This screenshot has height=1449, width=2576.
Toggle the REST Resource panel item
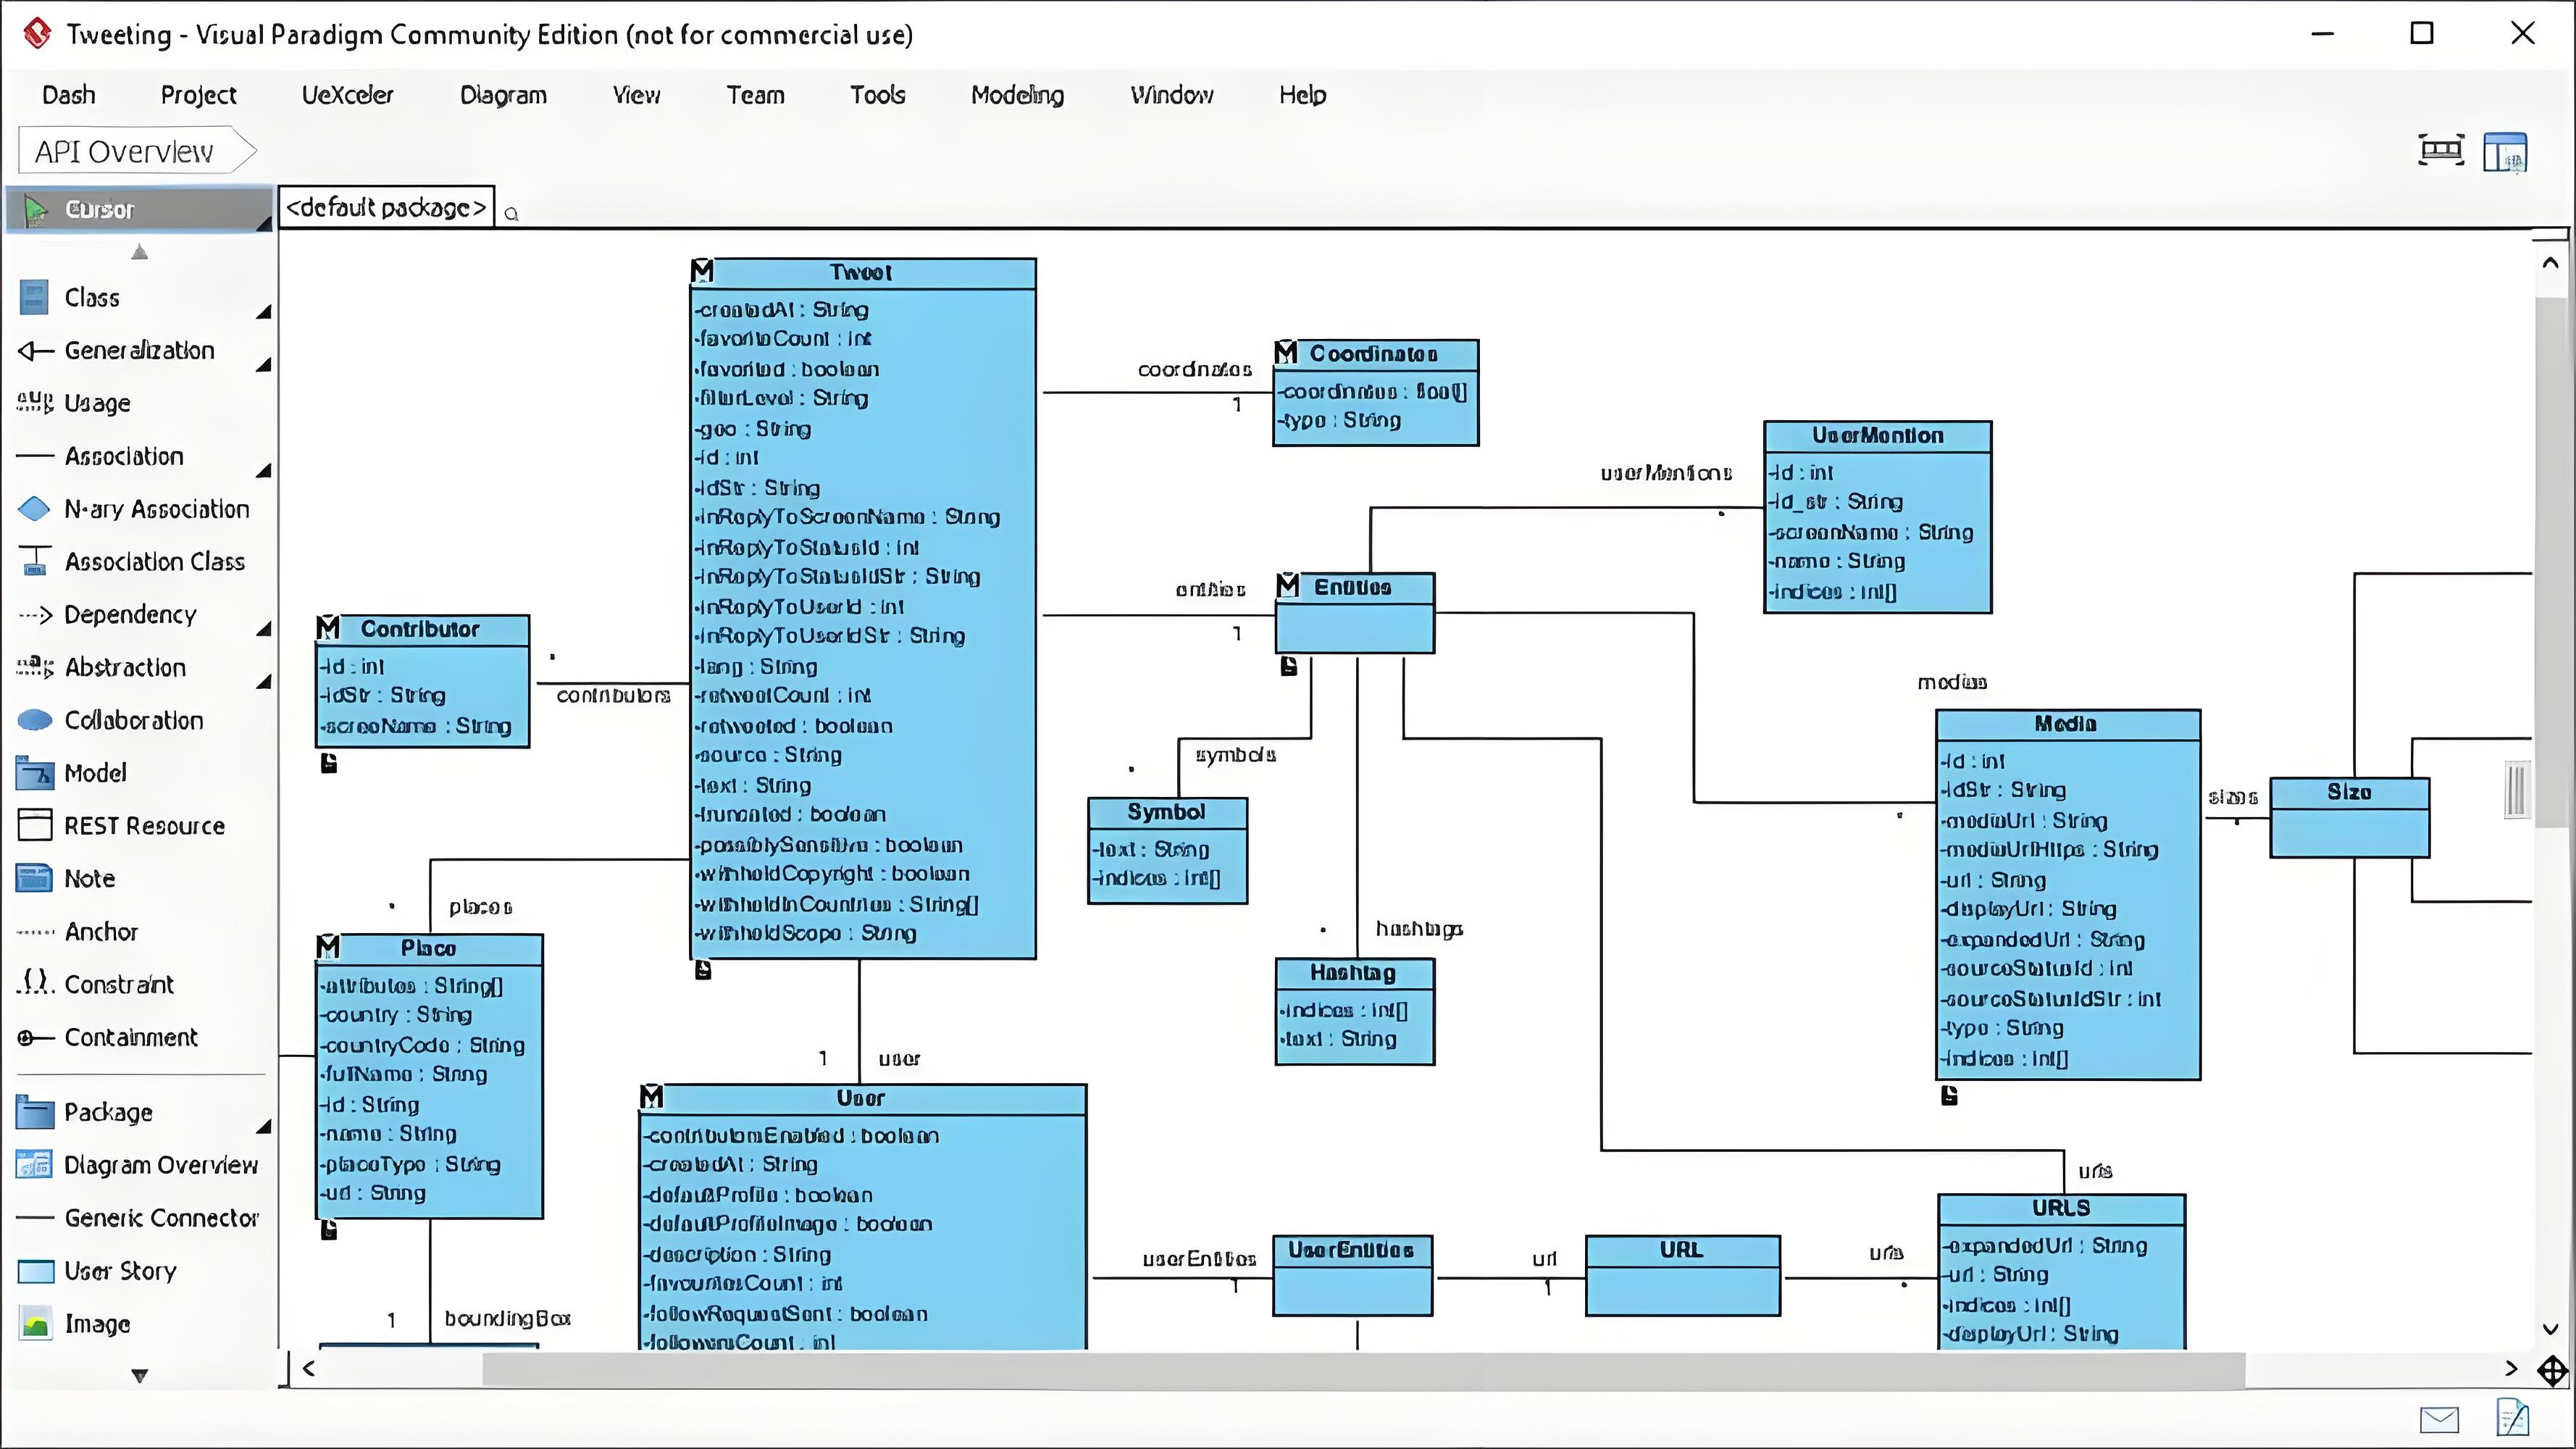(141, 824)
